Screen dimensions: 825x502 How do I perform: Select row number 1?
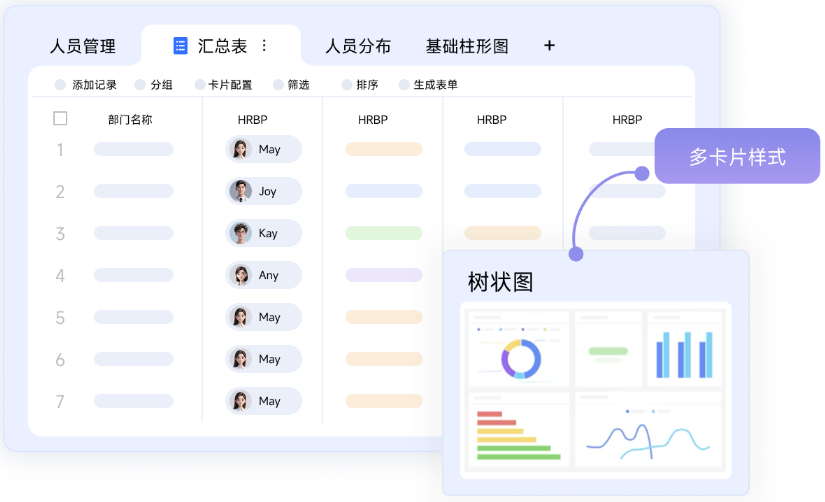[60, 150]
